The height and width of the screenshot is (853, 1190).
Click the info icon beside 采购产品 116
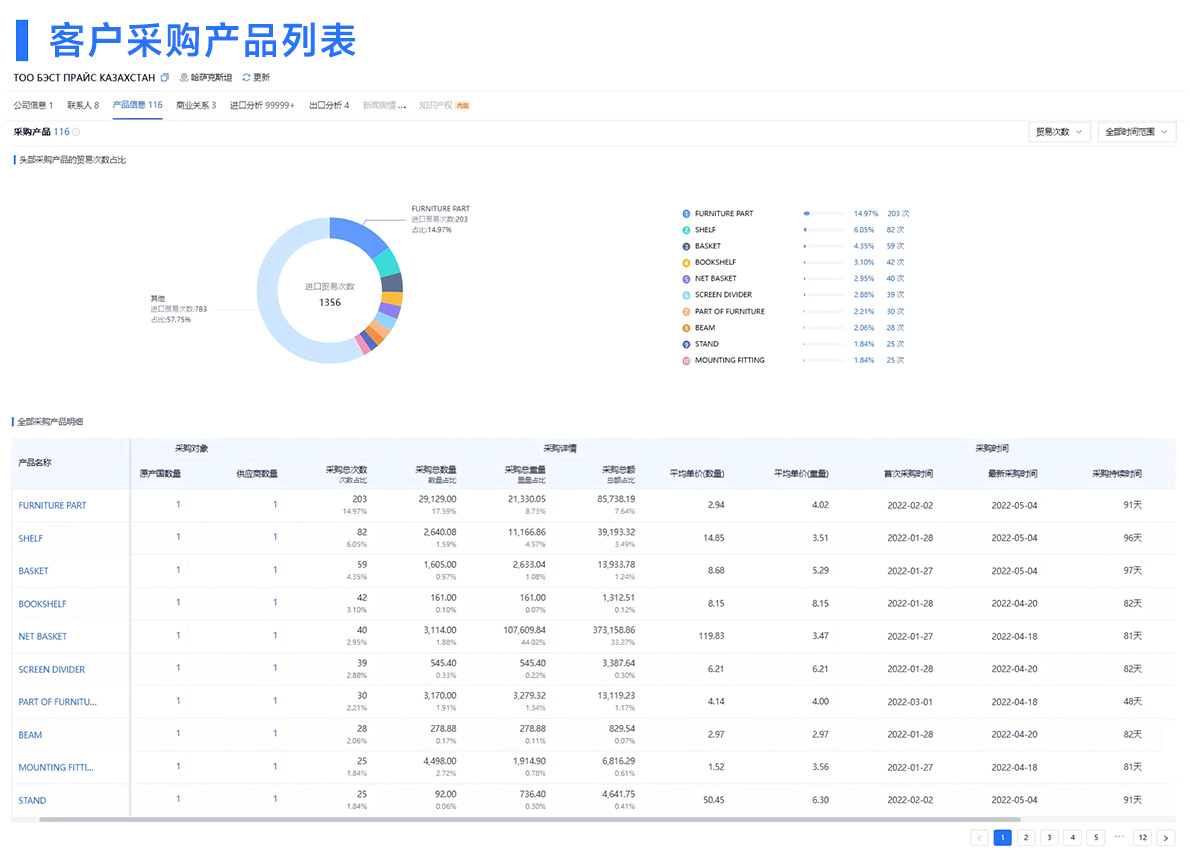(76, 132)
